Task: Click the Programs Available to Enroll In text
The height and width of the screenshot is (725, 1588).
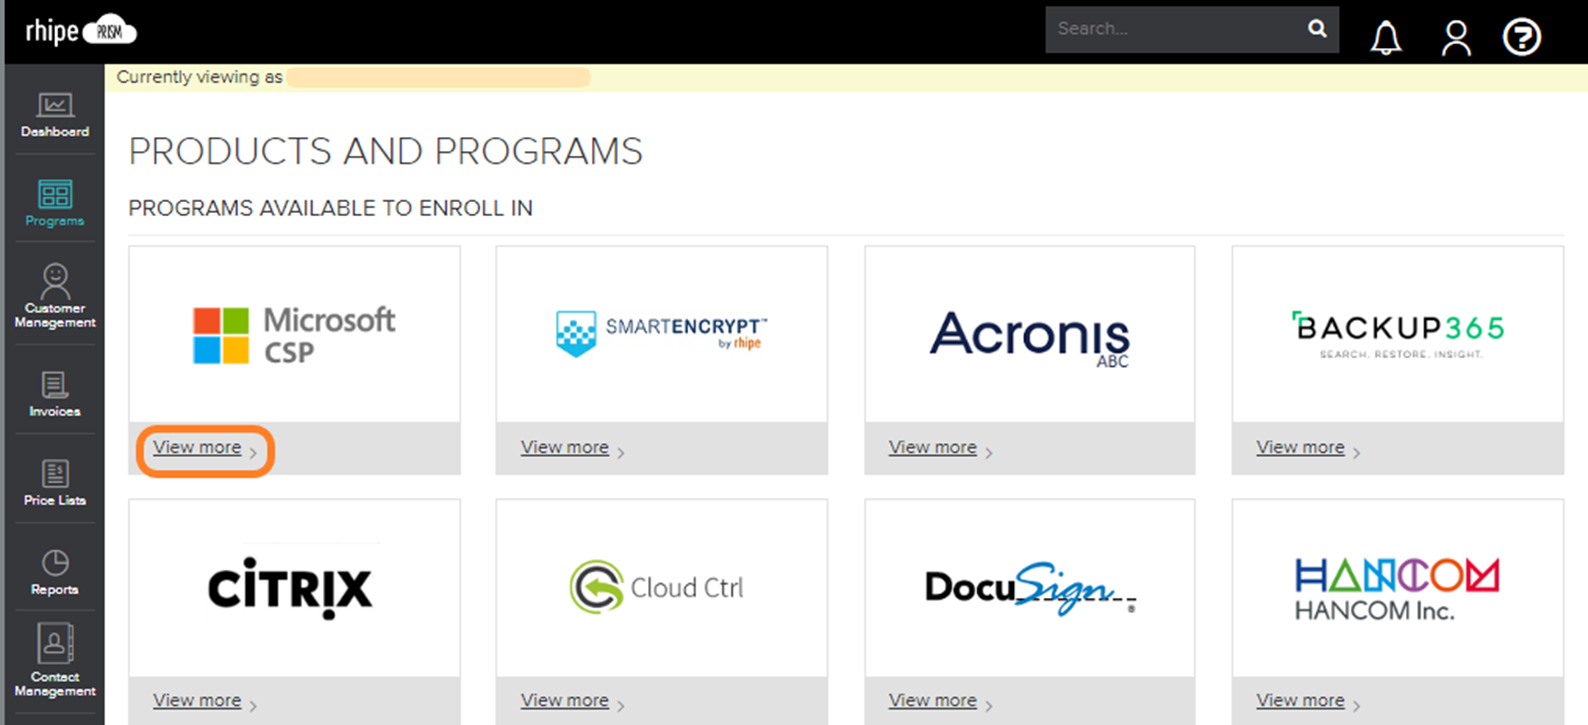Action: coord(331,208)
